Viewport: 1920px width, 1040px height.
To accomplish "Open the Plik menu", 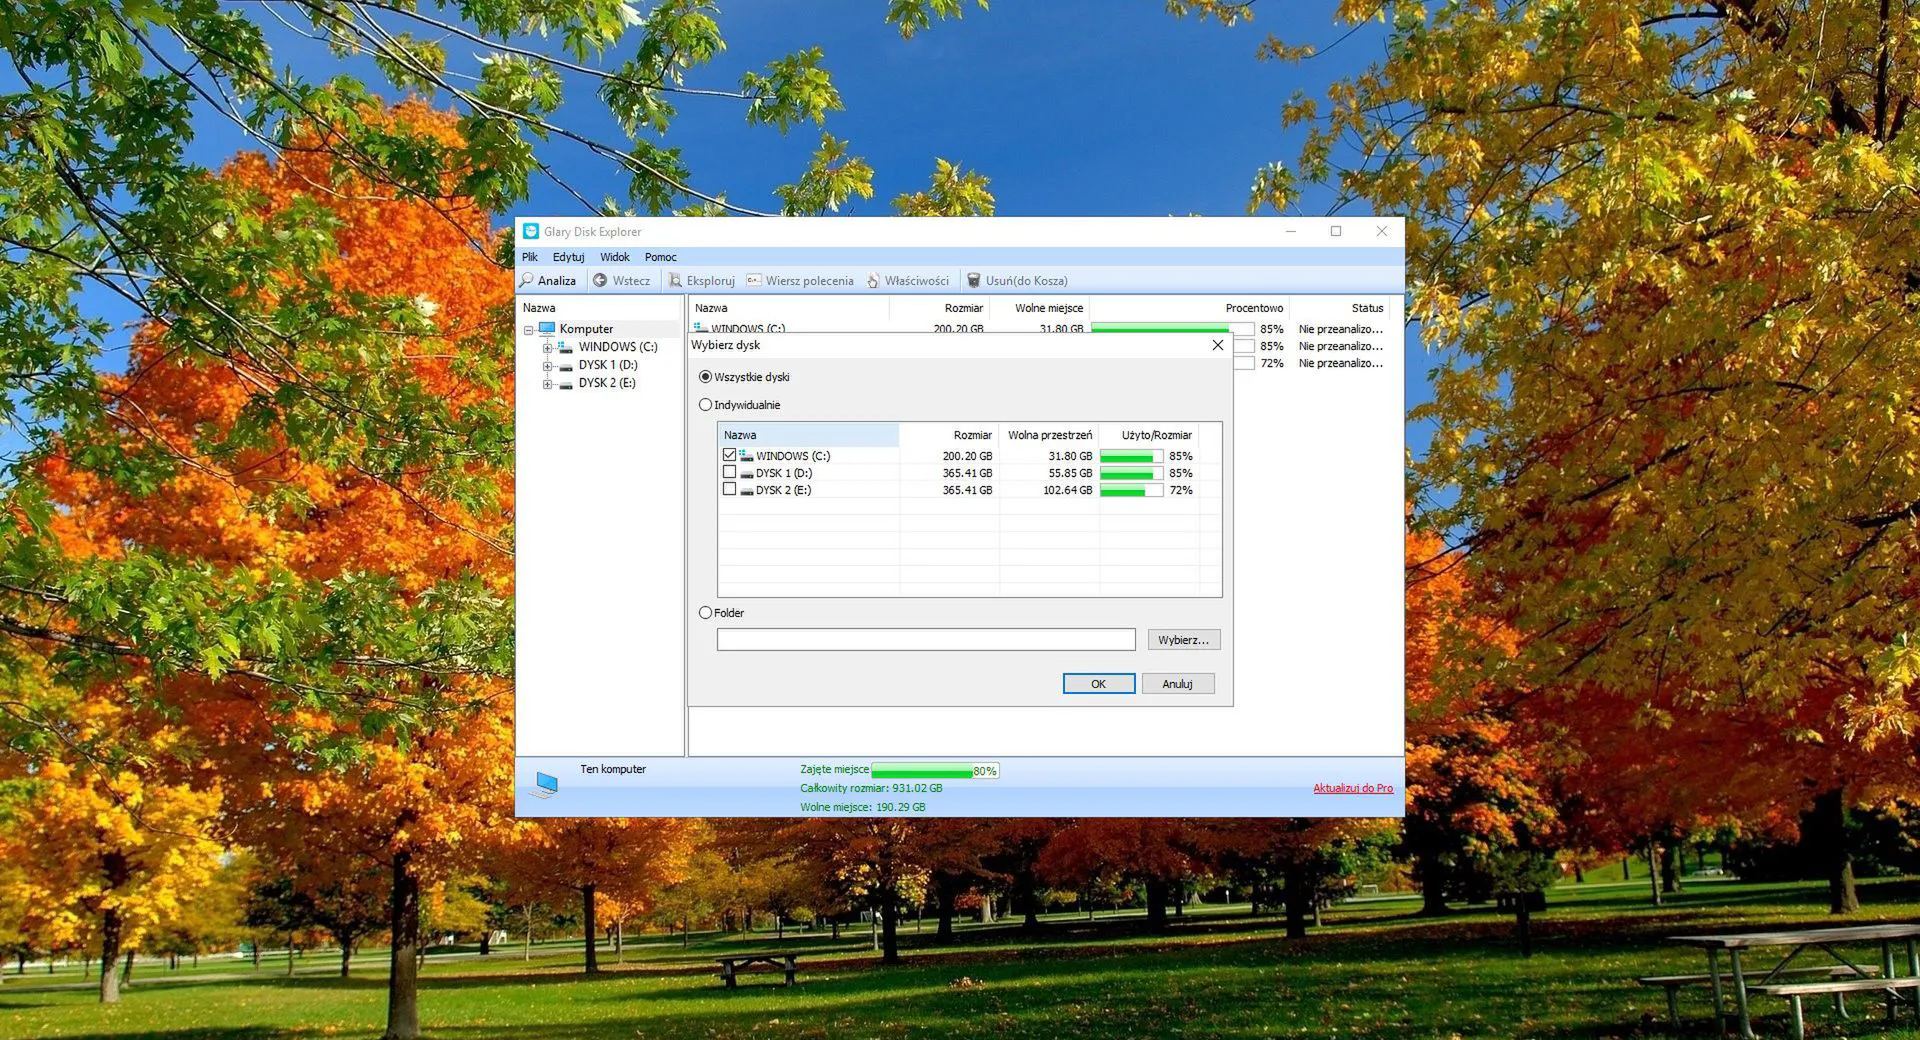I will coord(530,257).
